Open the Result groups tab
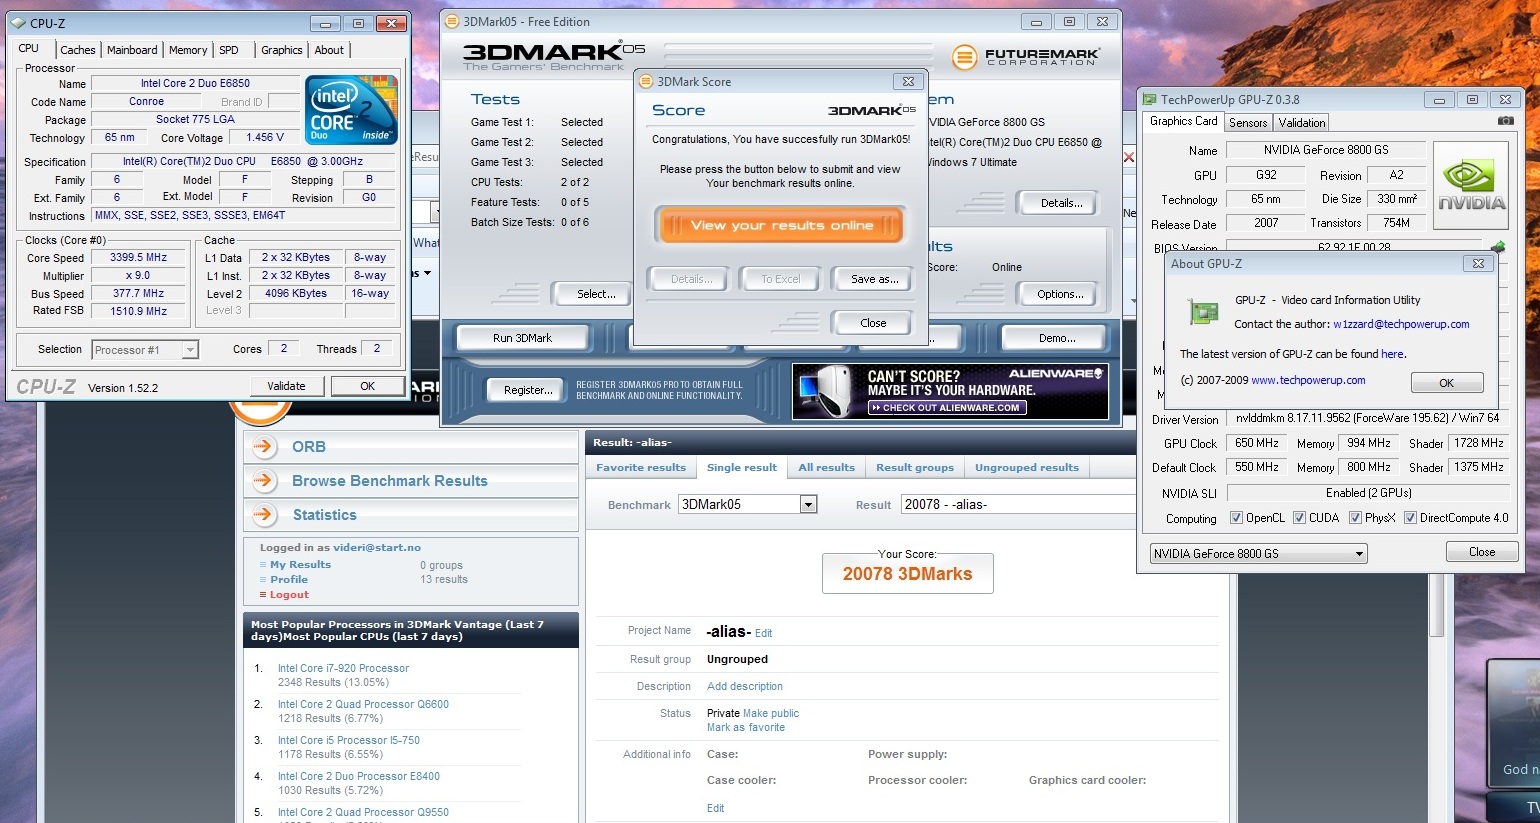The height and width of the screenshot is (823, 1540). tap(915, 468)
